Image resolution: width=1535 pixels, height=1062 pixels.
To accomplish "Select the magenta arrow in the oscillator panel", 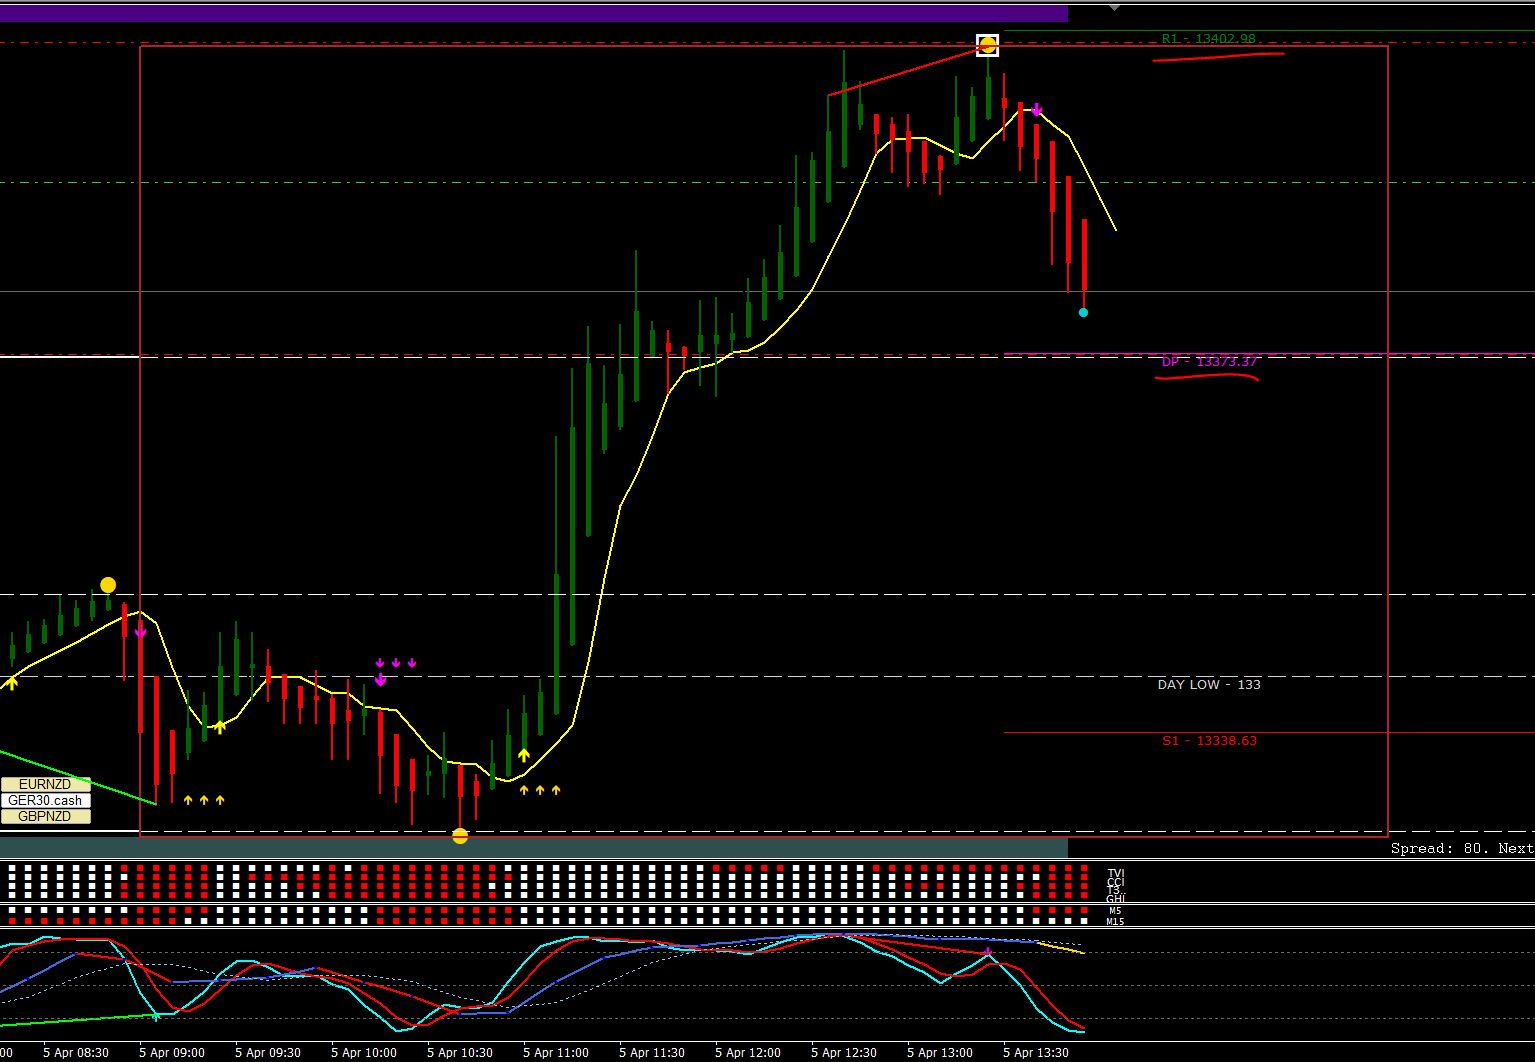I will pyautogui.click(x=988, y=951).
